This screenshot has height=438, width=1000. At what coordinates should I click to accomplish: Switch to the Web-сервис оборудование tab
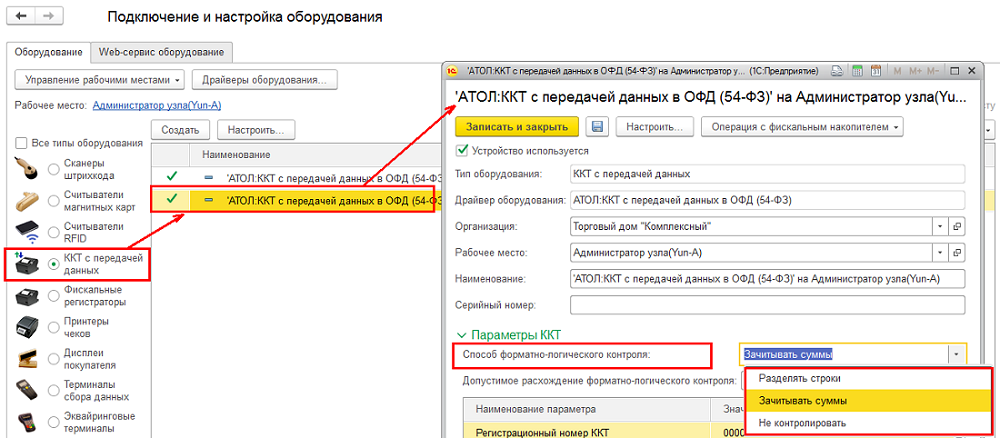coord(161,52)
